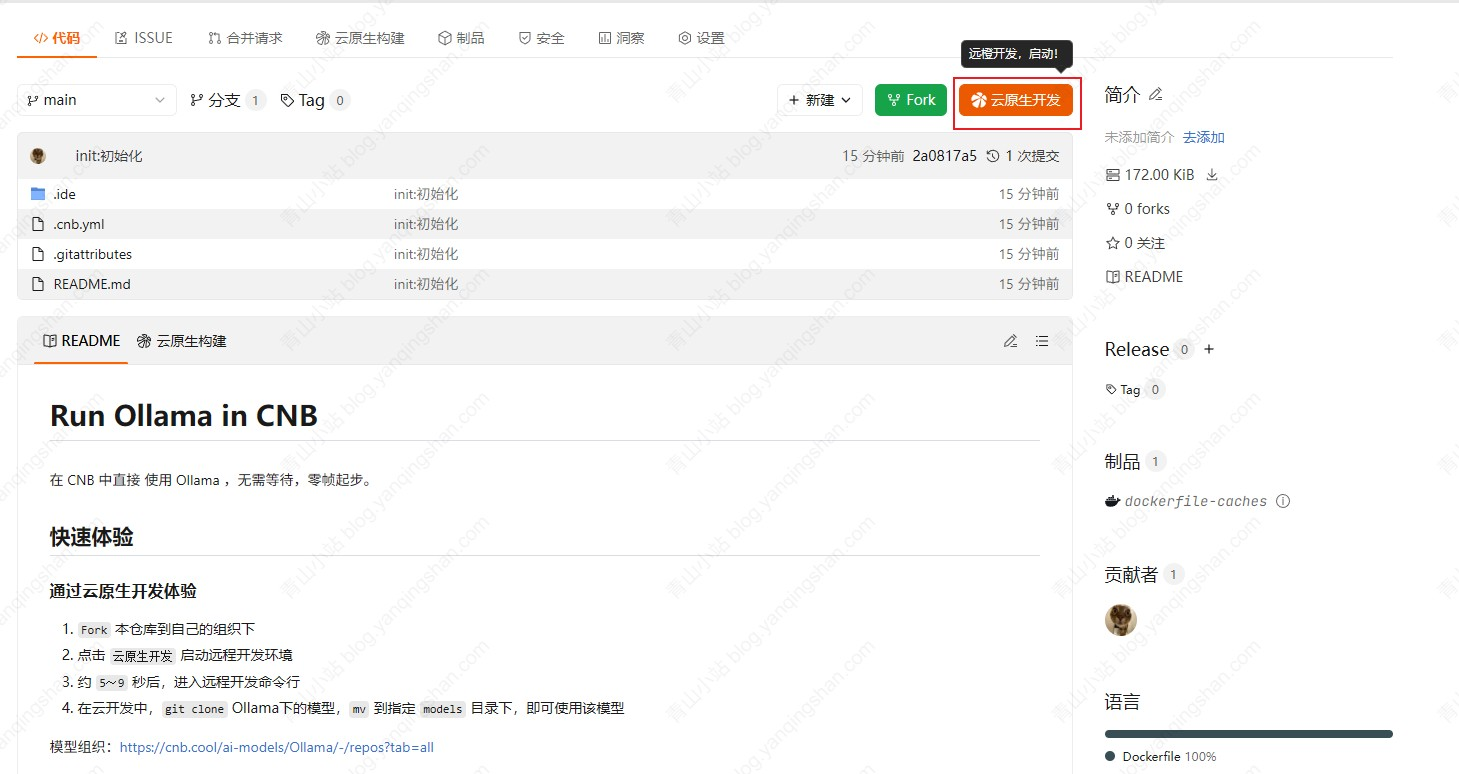The height and width of the screenshot is (774, 1459).
Task: Expand the 新建 dropdown menu
Action: tap(820, 100)
